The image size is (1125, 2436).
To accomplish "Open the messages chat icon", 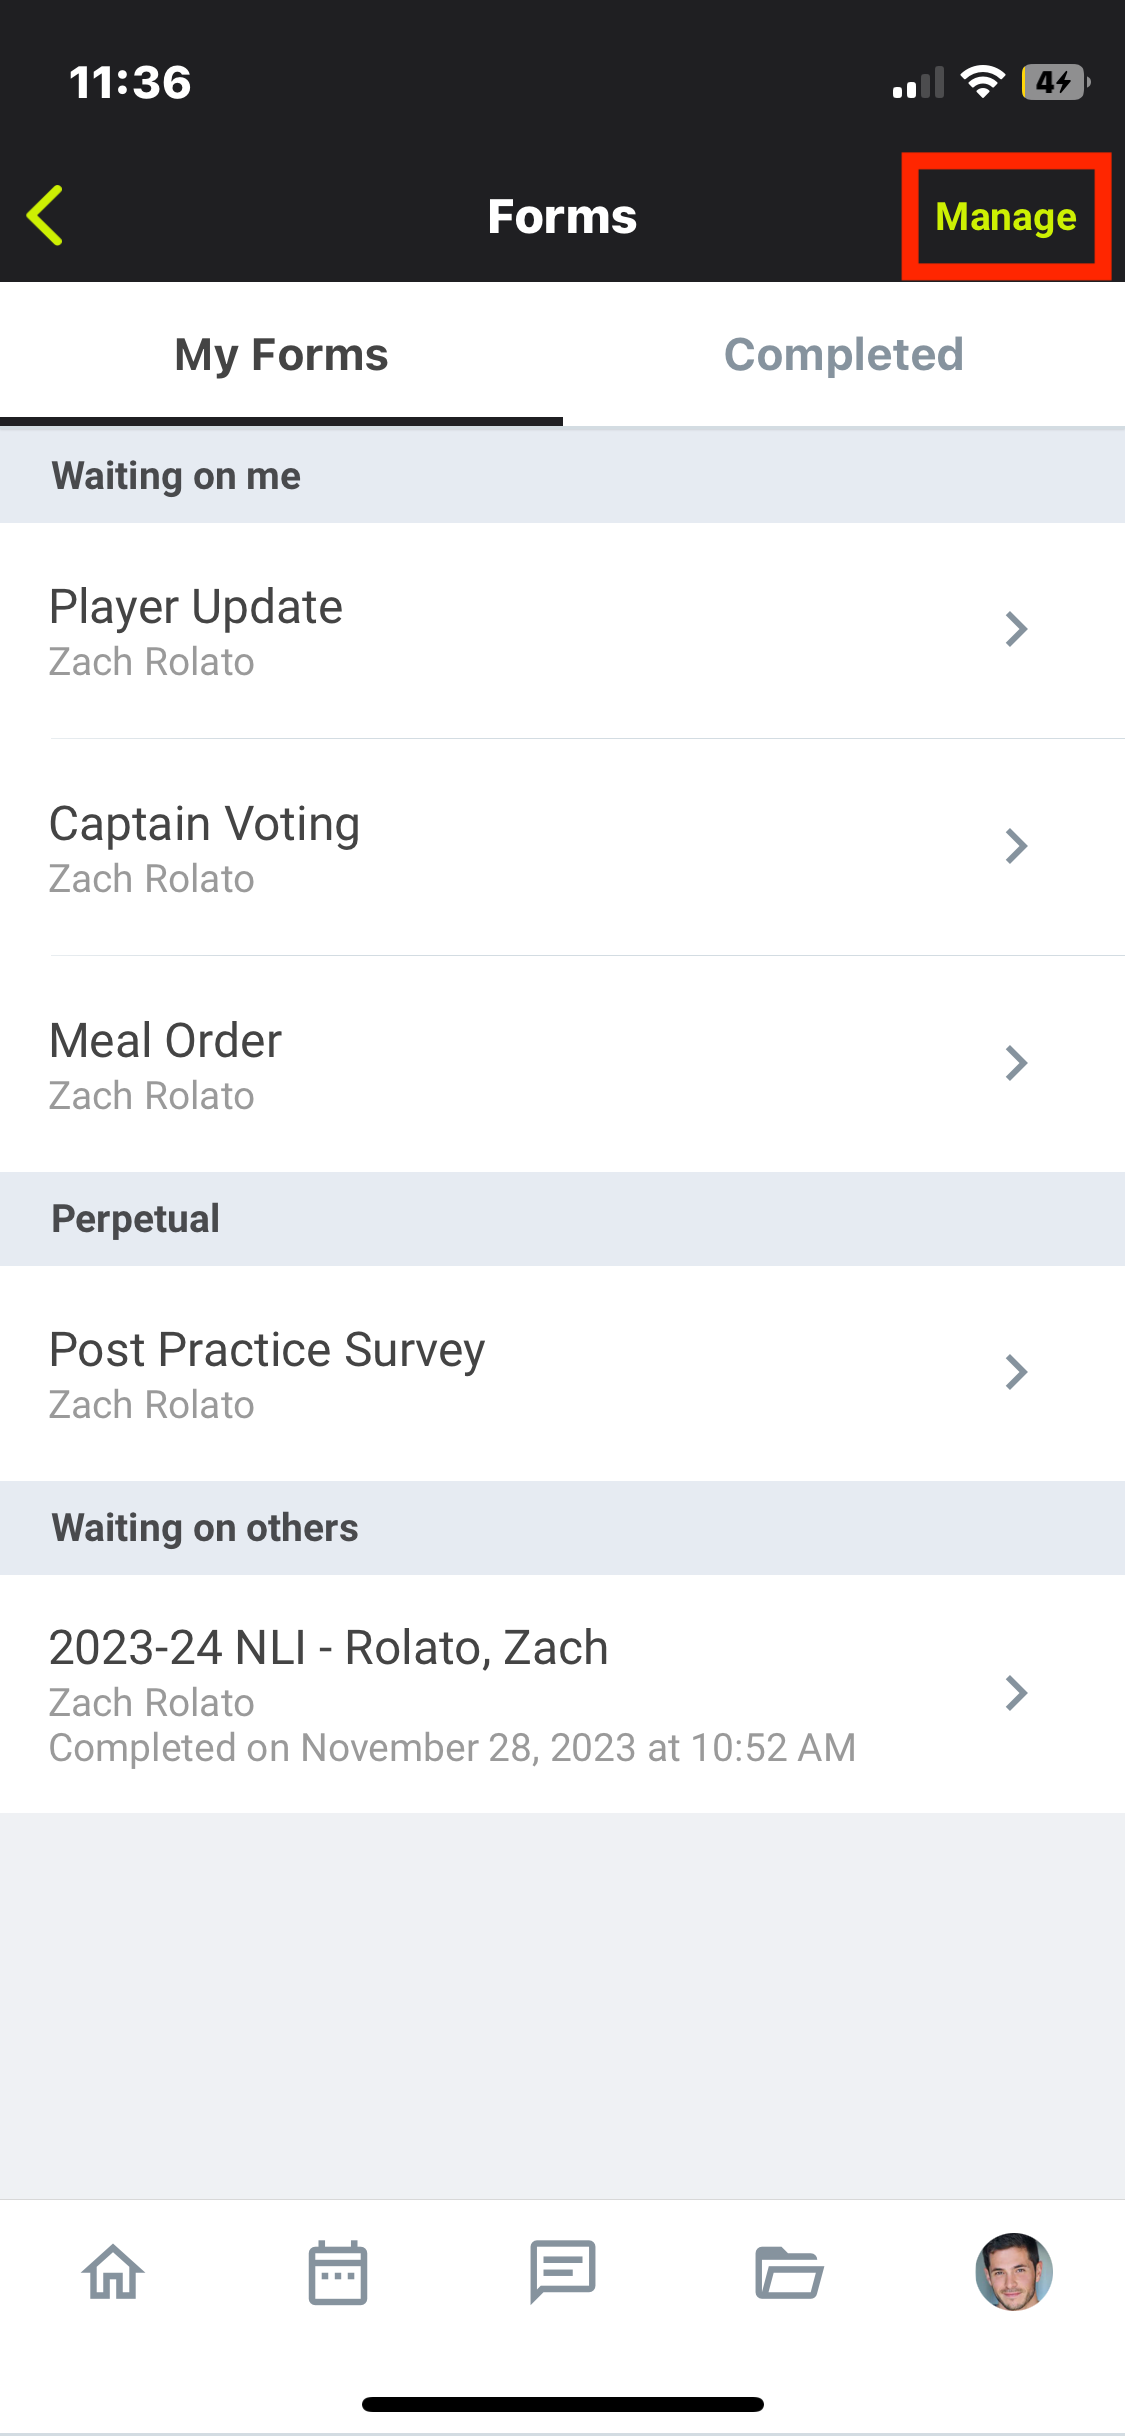I will click(x=563, y=2272).
